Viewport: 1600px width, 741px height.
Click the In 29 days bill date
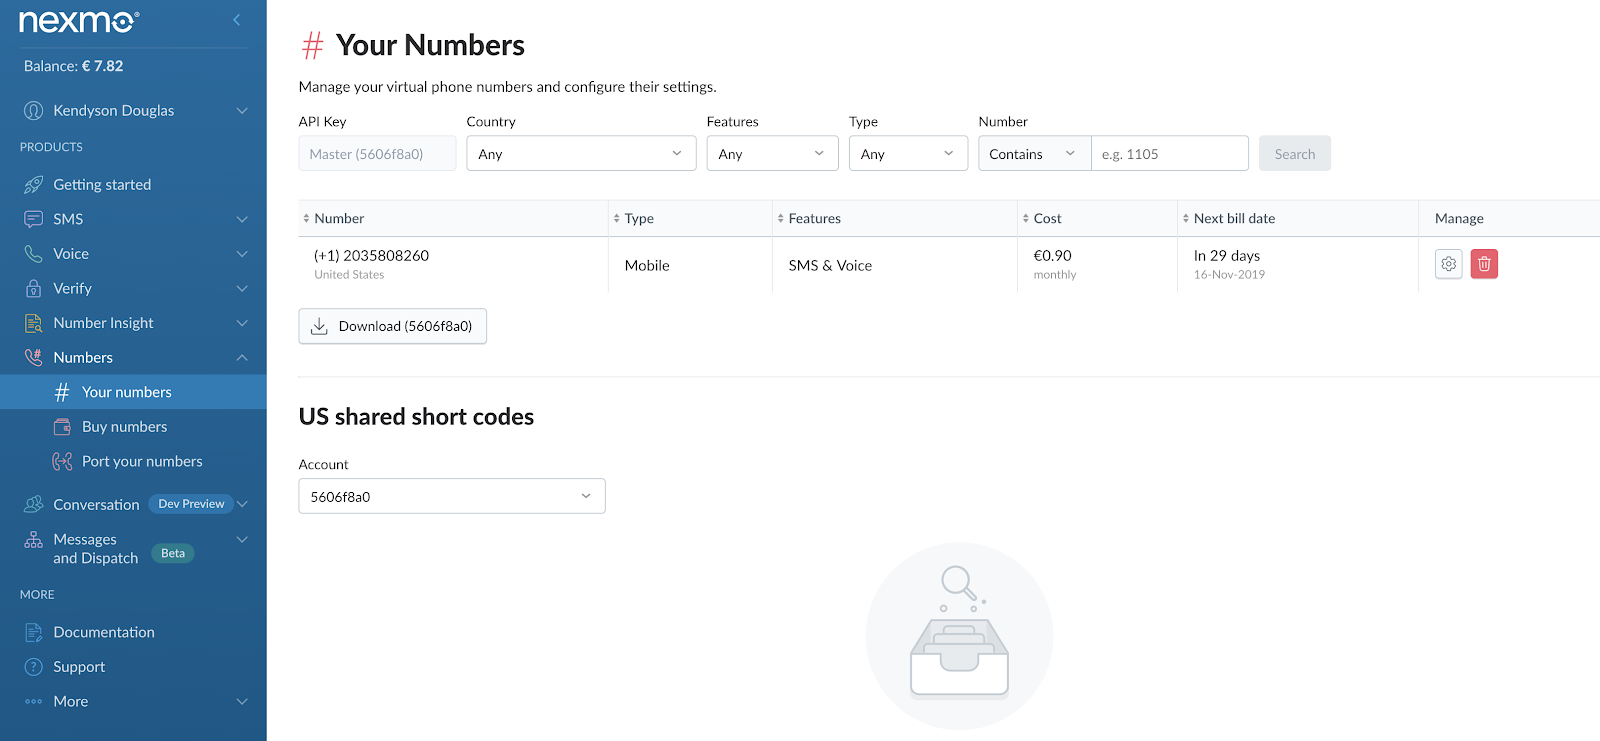click(x=1226, y=256)
